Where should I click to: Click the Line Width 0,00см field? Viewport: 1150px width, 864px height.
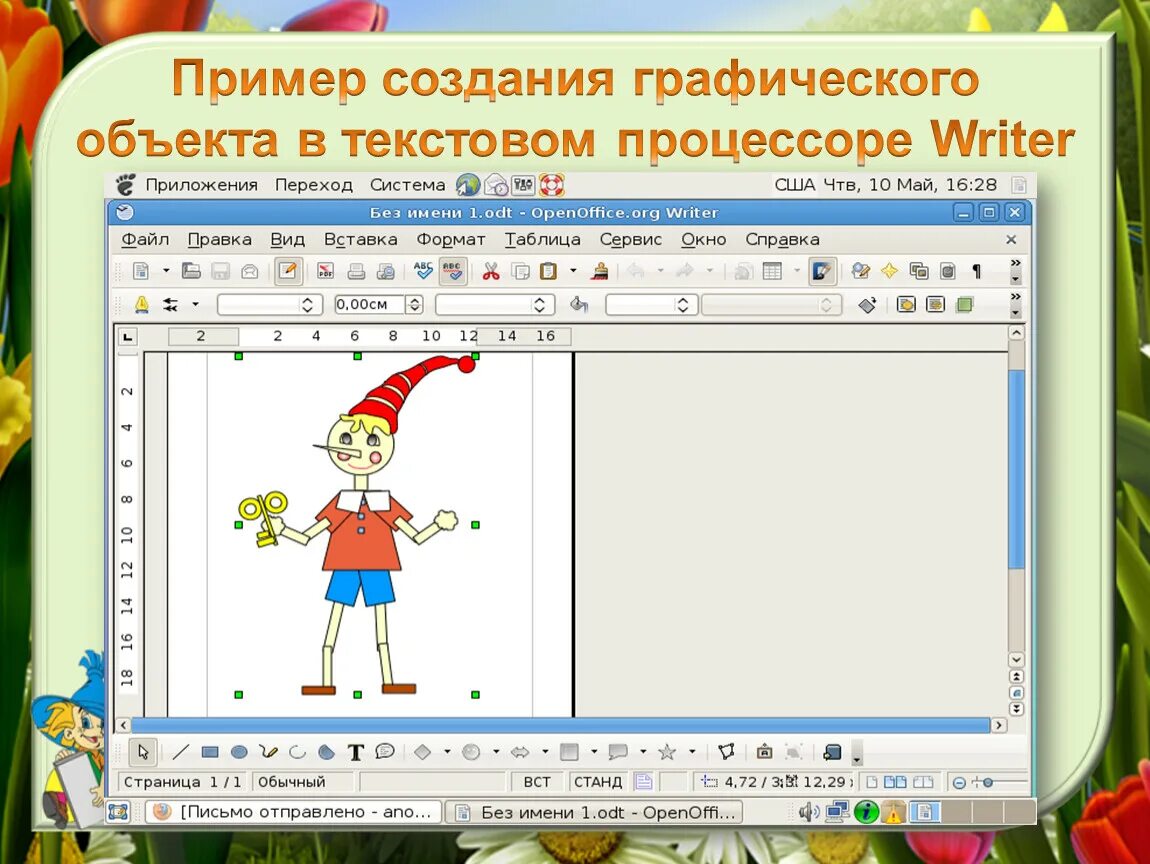(x=370, y=304)
